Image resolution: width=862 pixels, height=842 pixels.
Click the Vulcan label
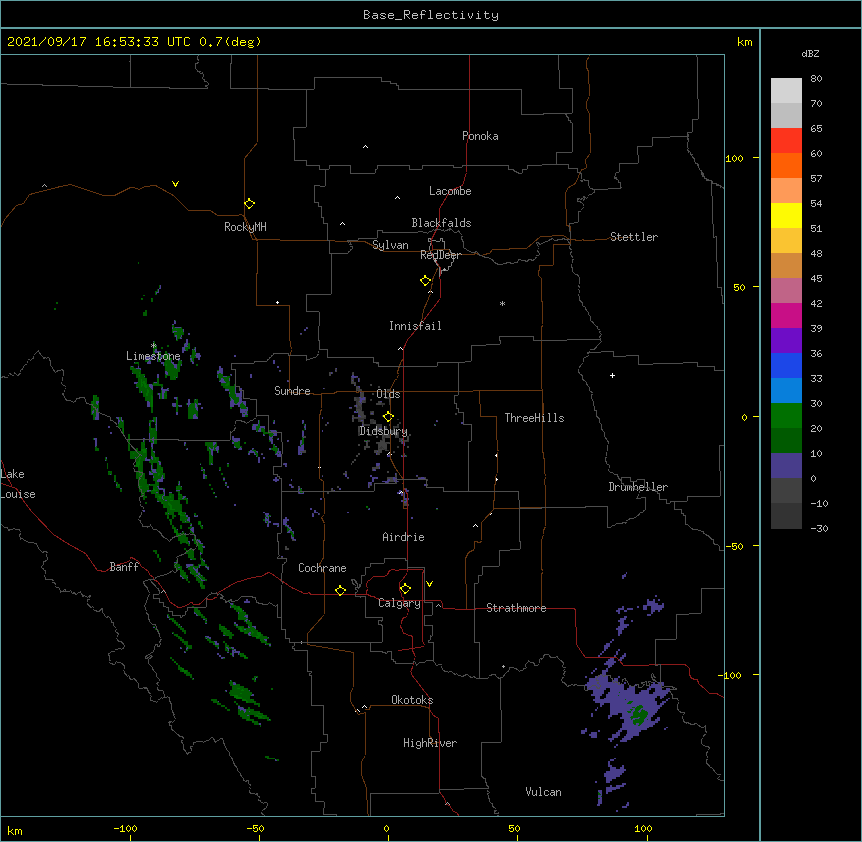543,792
